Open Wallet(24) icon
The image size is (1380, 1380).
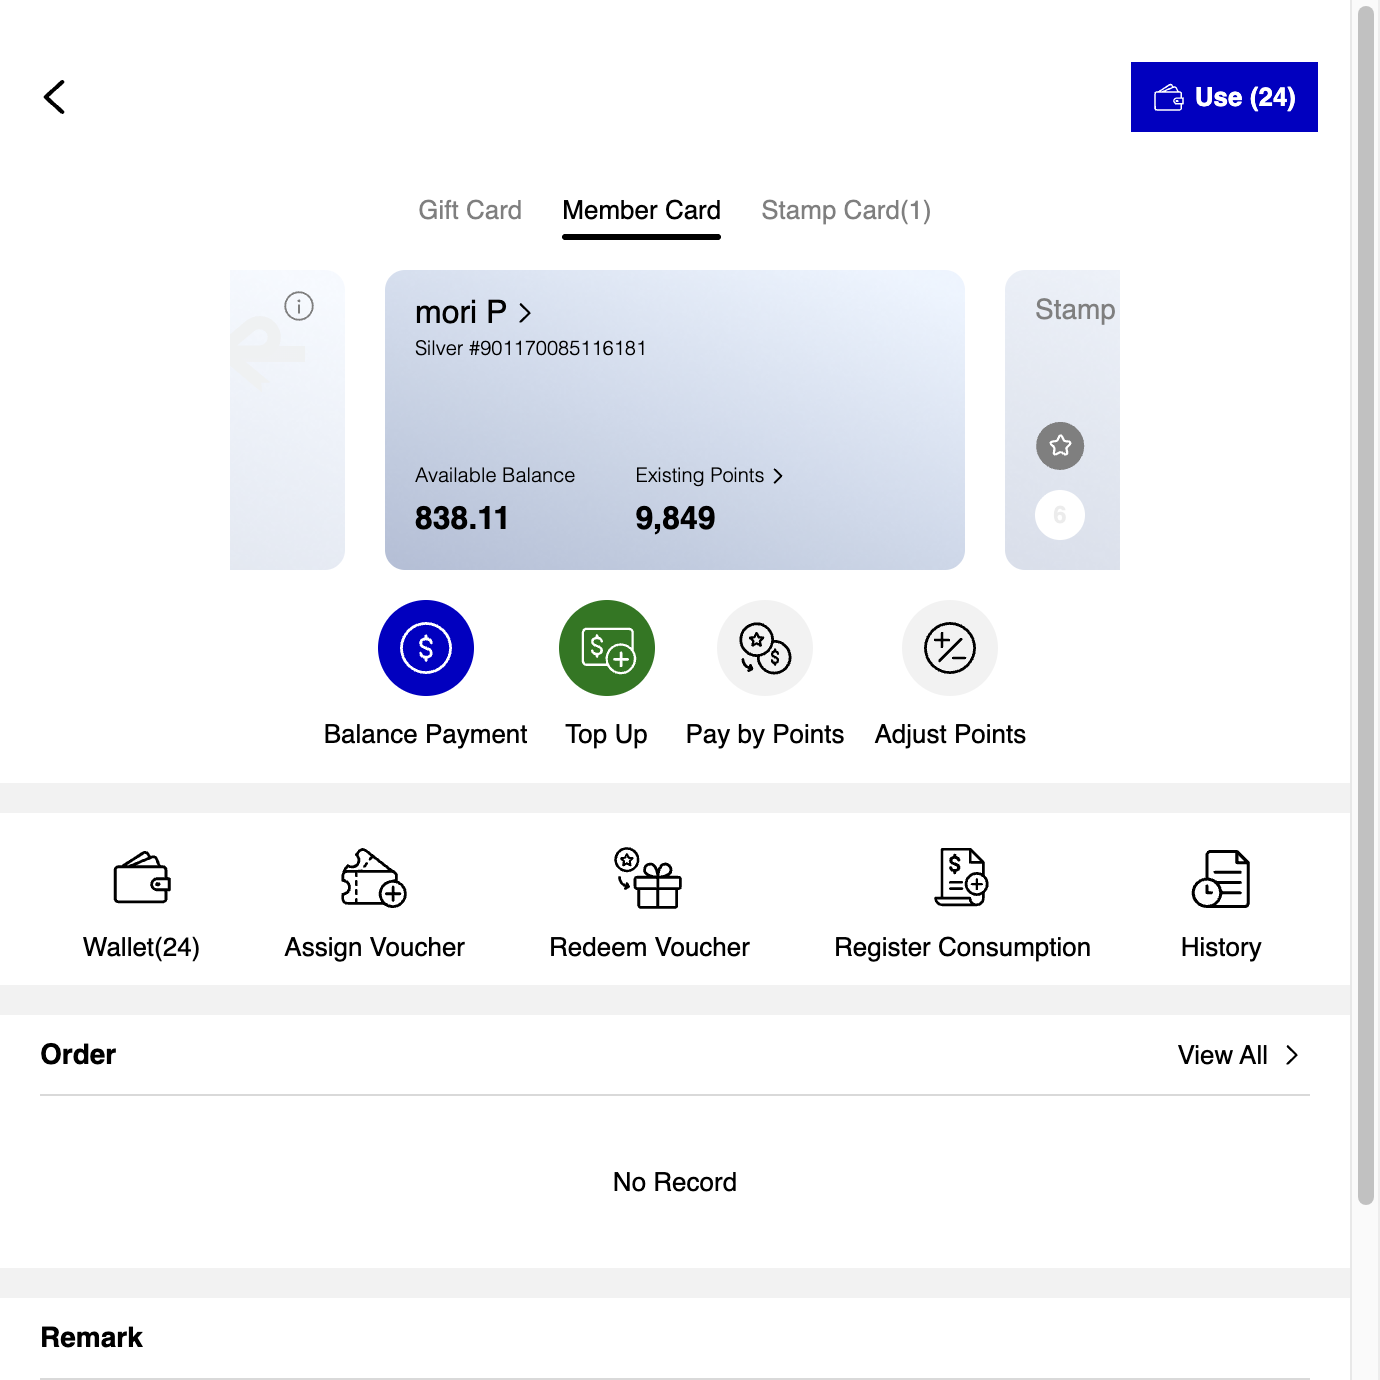[142, 878]
